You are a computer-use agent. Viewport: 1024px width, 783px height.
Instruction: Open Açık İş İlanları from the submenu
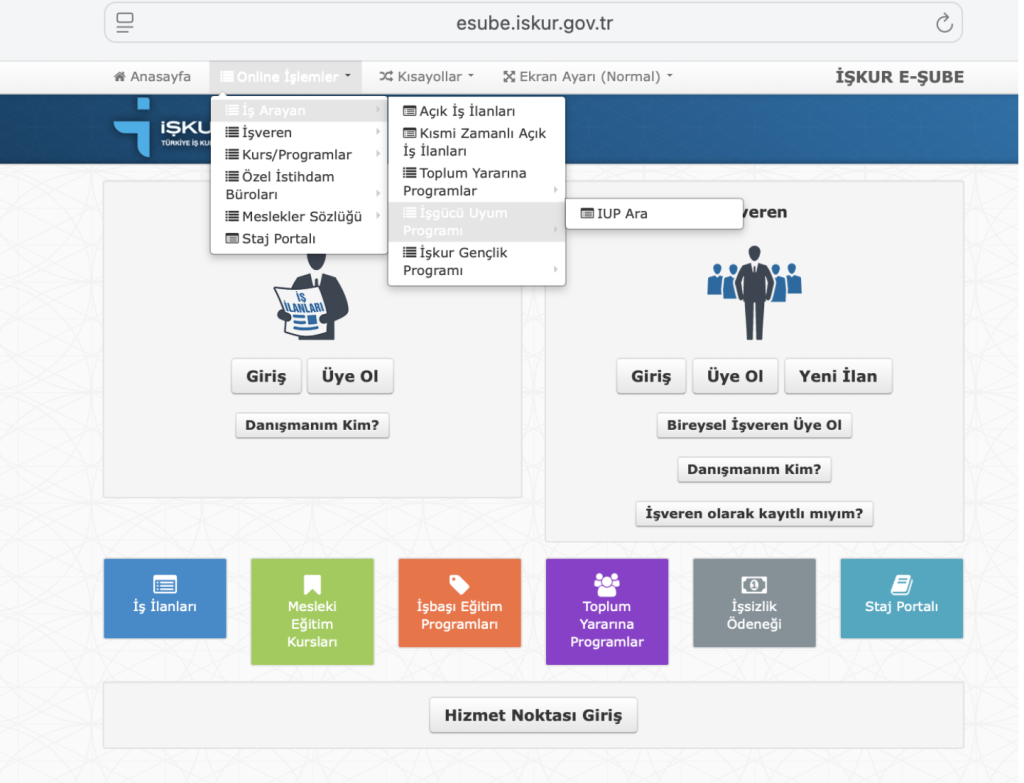coord(477,111)
